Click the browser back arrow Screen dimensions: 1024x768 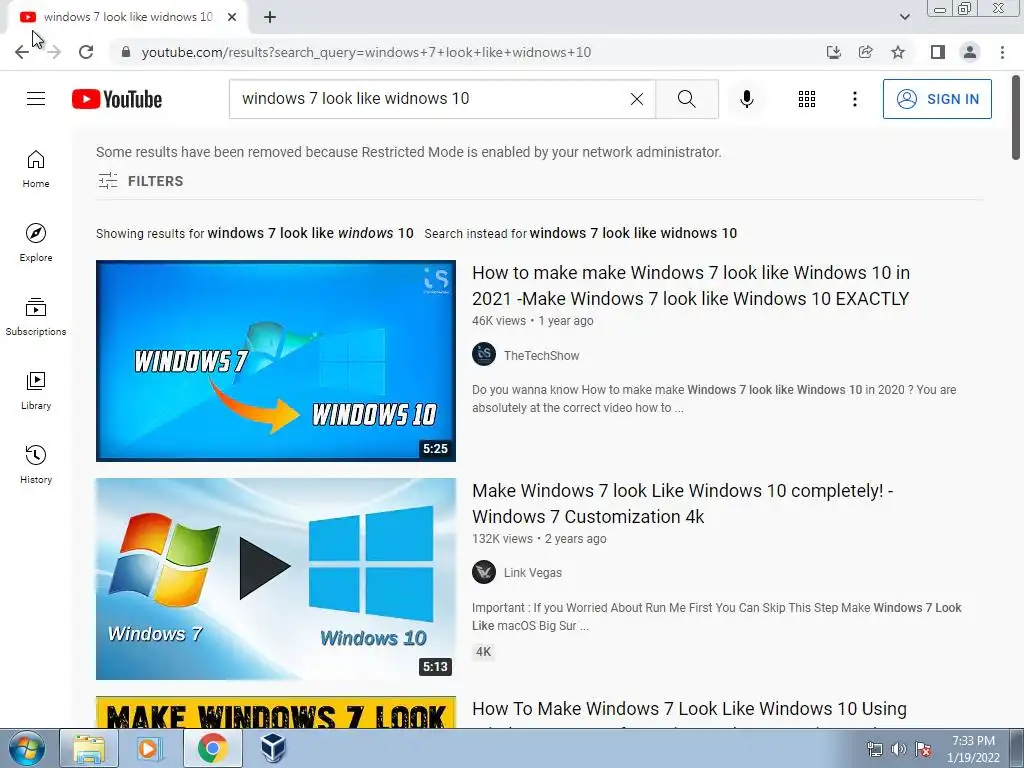(x=22, y=52)
